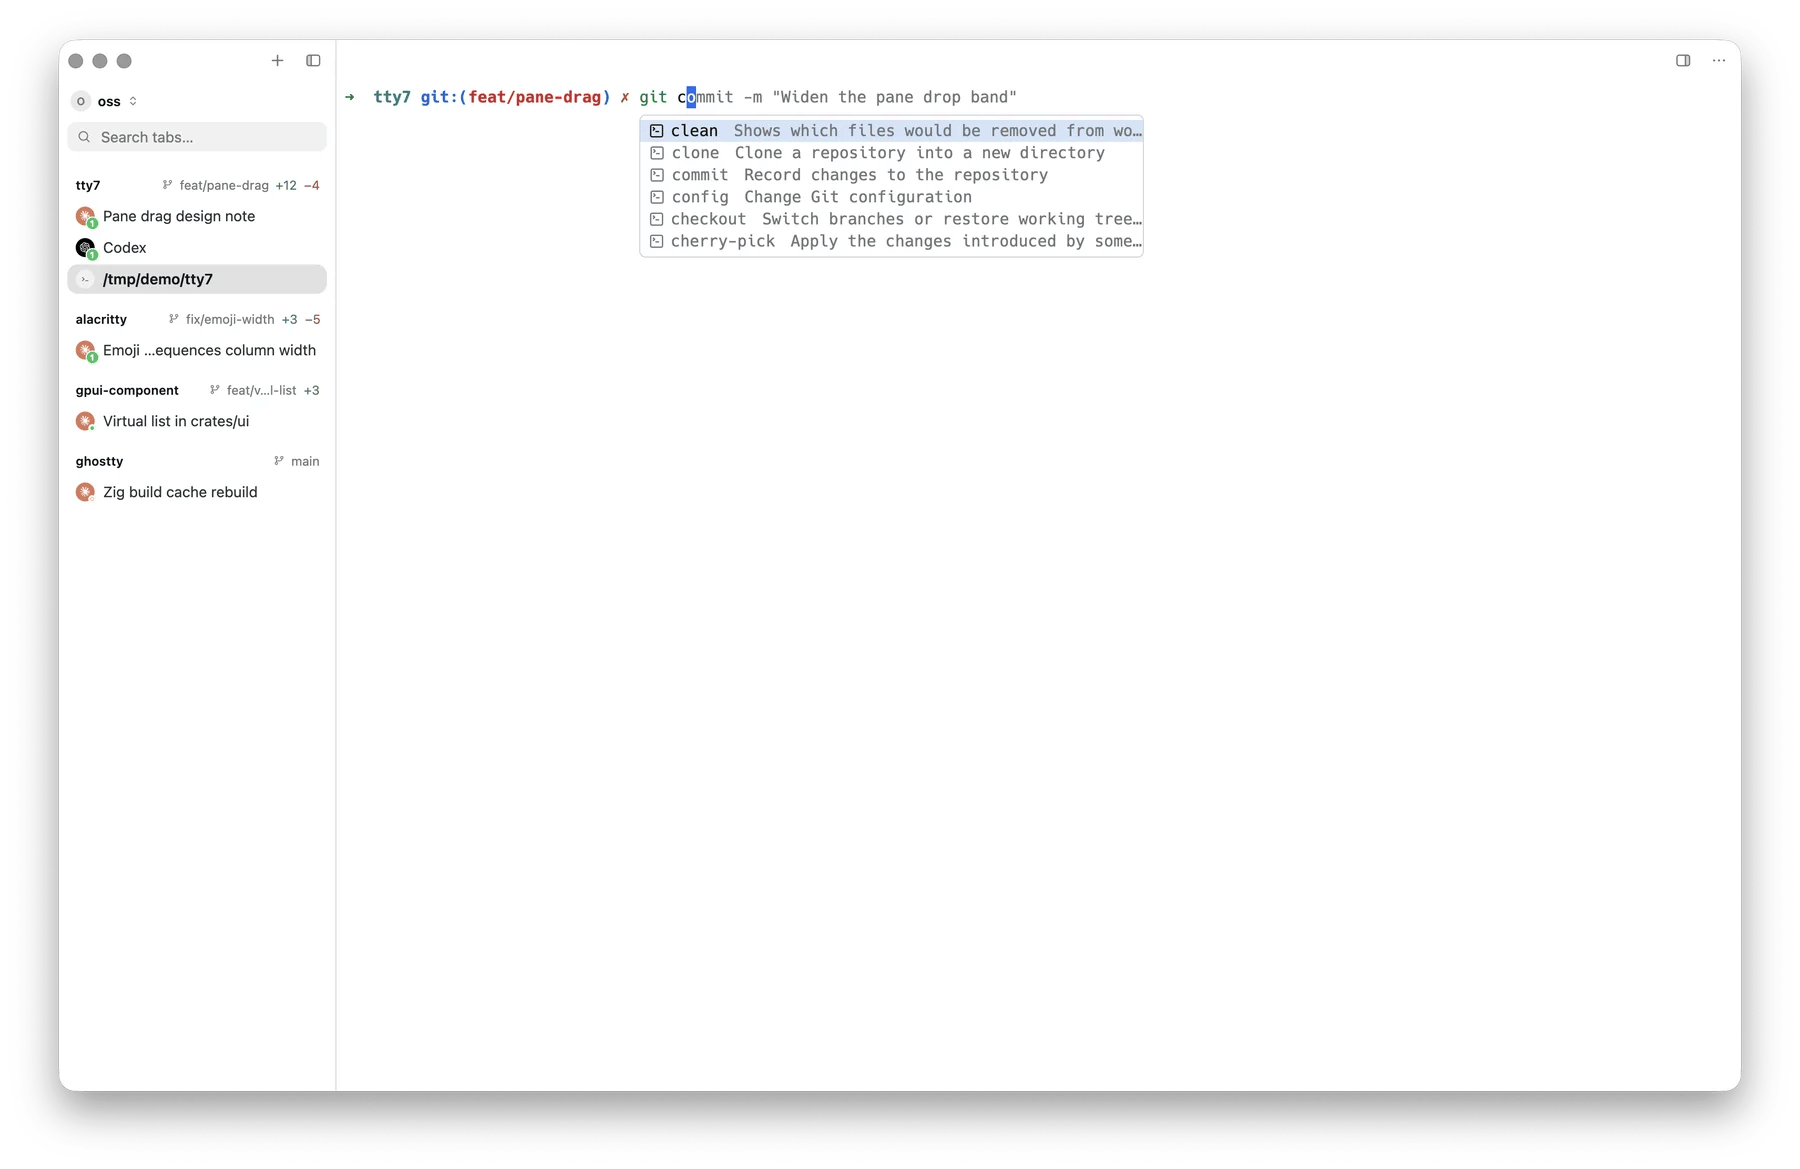Click the ghostty project group header

(x=99, y=461)
